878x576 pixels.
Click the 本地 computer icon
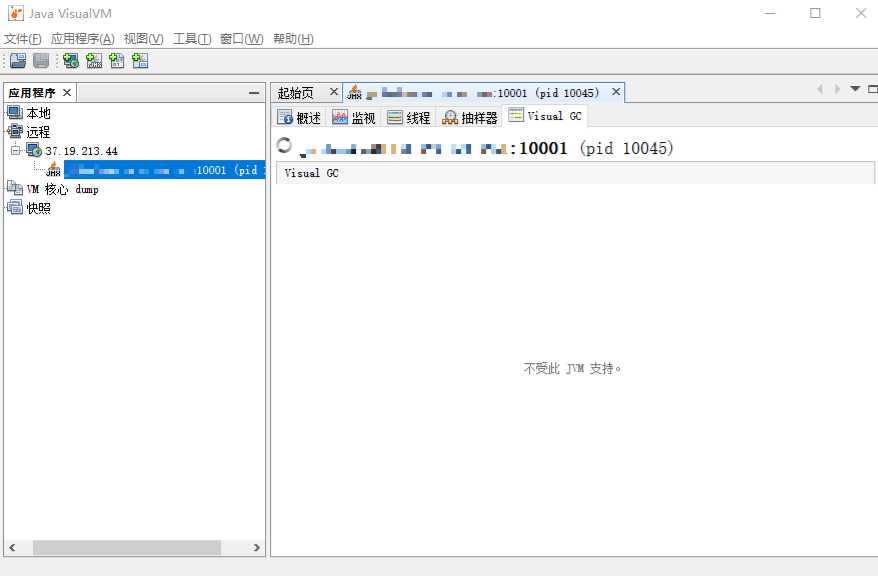pos(15,113)
